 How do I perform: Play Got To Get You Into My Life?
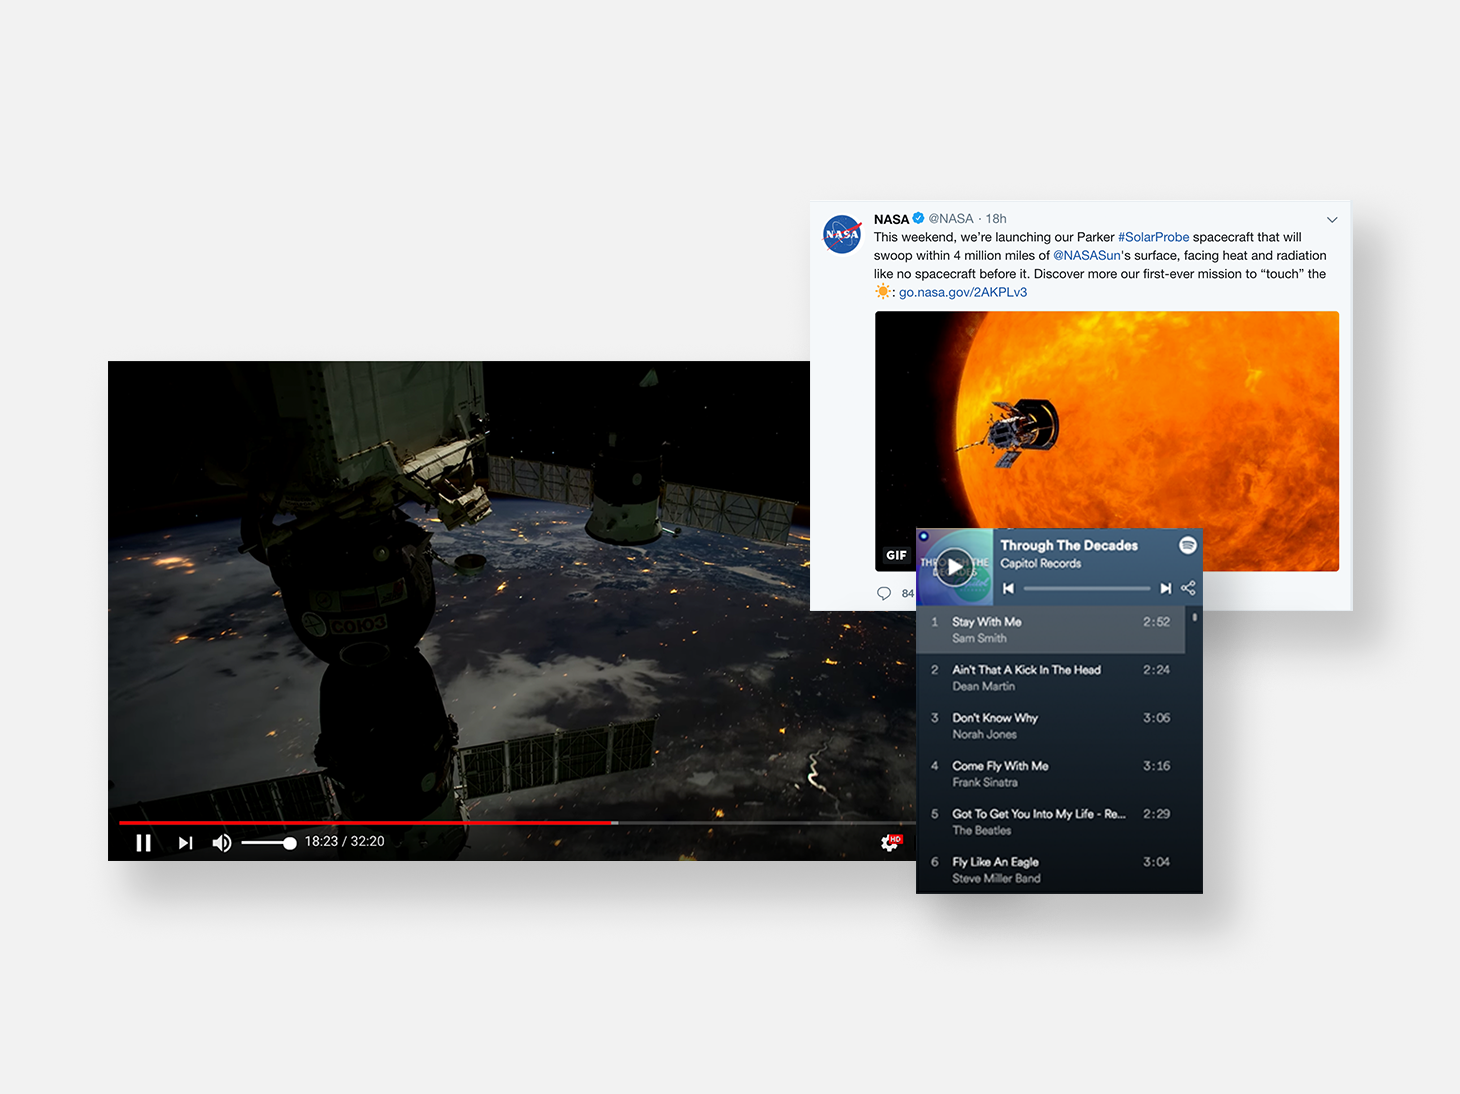(x=1051, y=822)
